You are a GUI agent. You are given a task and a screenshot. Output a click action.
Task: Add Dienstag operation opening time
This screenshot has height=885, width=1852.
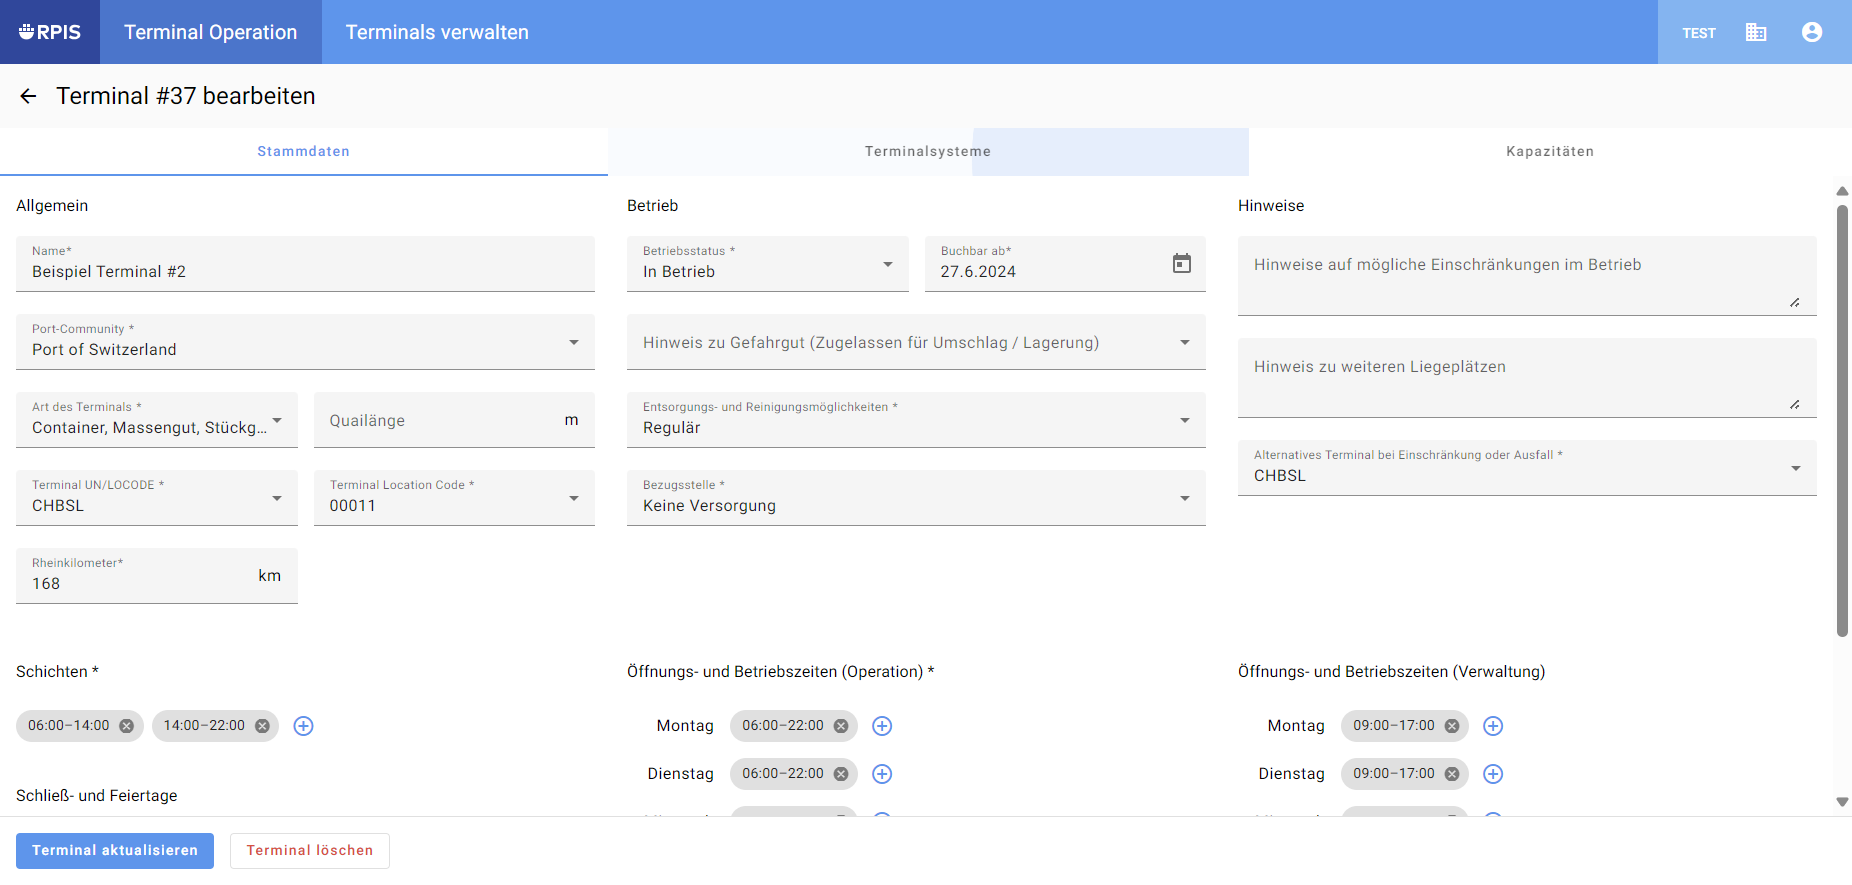click(x=882, y=774)
